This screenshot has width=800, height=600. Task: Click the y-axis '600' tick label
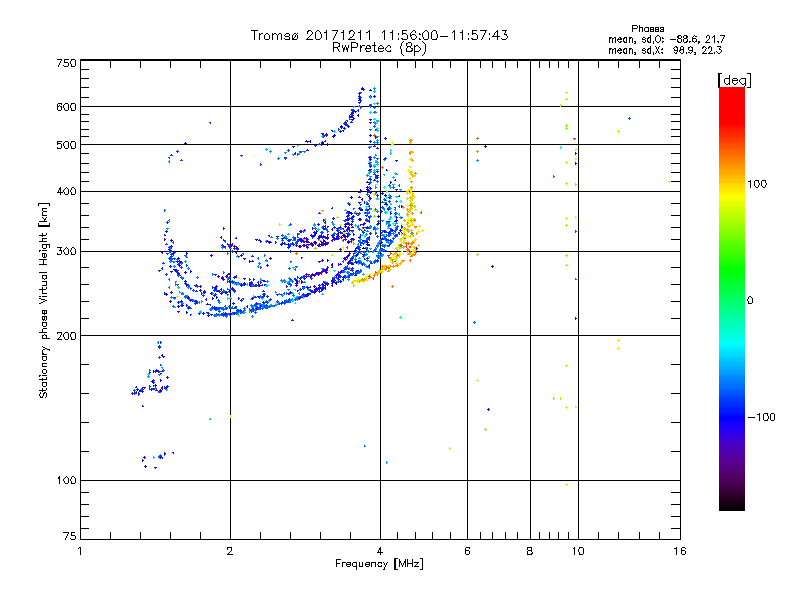click(66, 107)
